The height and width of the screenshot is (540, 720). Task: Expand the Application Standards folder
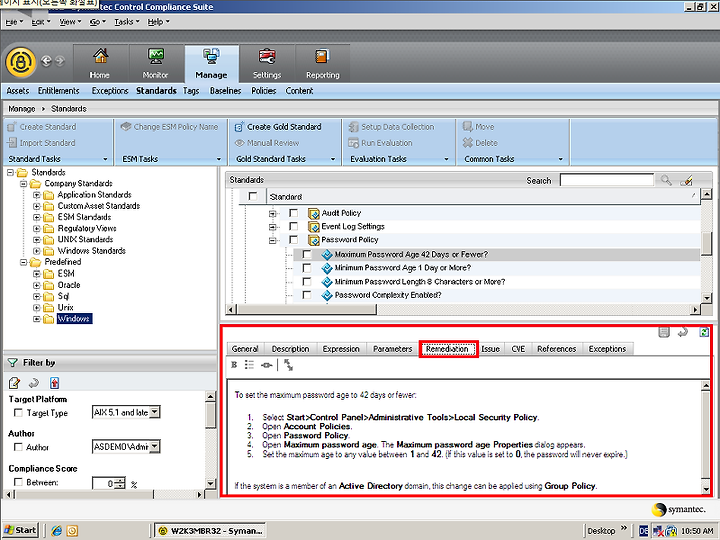37,195
